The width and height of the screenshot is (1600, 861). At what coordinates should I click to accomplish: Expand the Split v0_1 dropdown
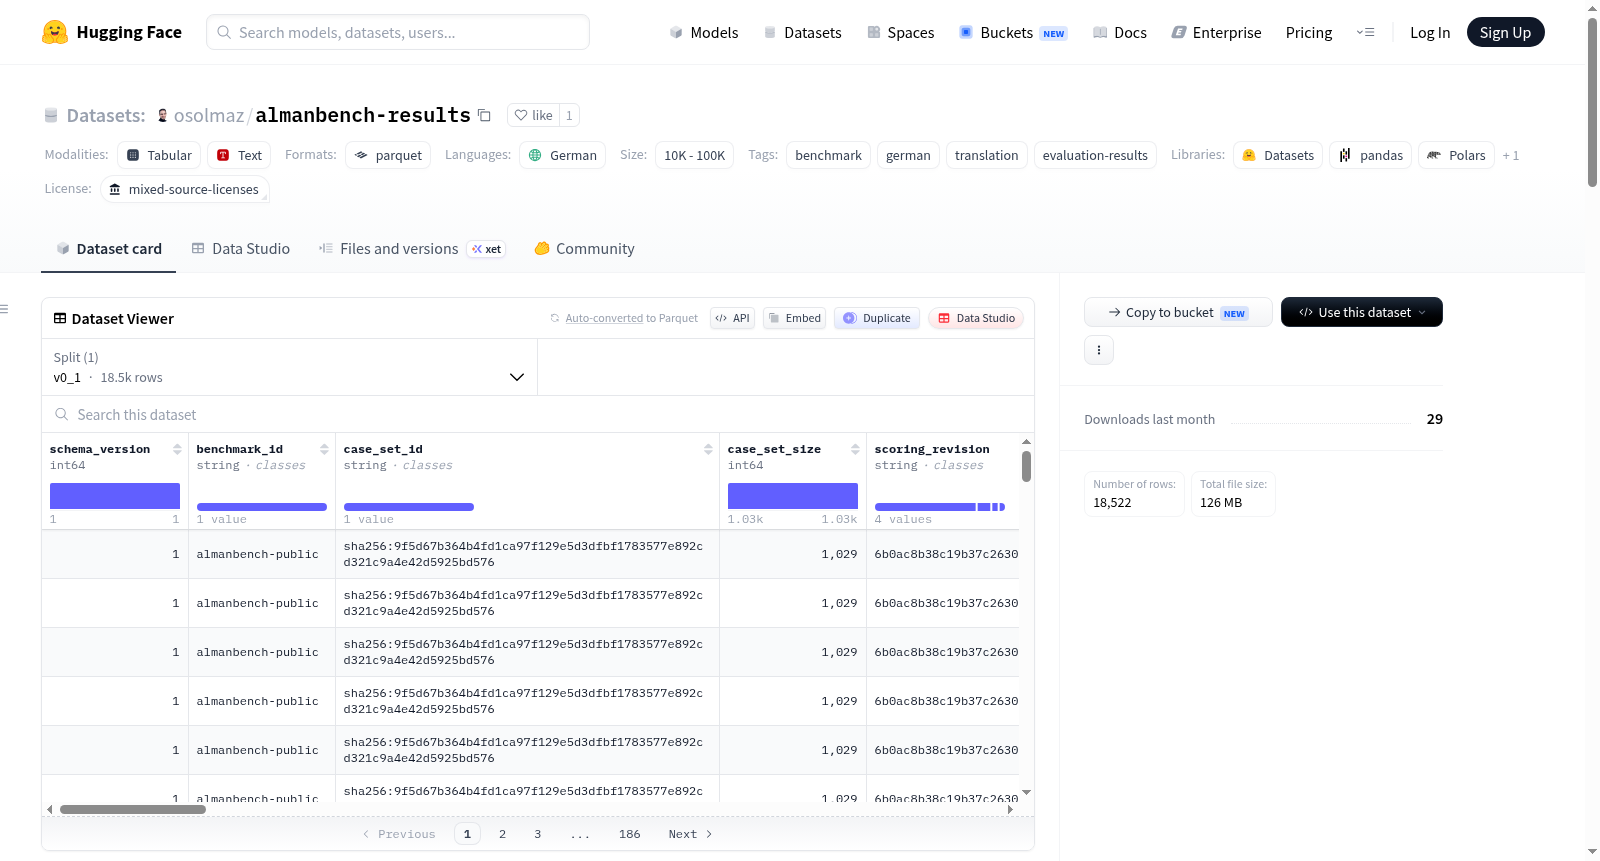tap(289, 367)
